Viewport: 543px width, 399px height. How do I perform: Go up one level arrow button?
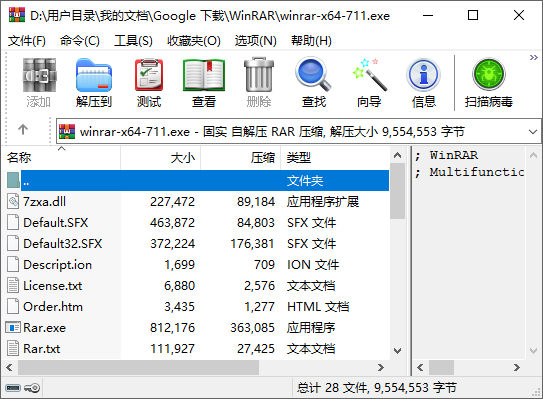pos(23,130)
